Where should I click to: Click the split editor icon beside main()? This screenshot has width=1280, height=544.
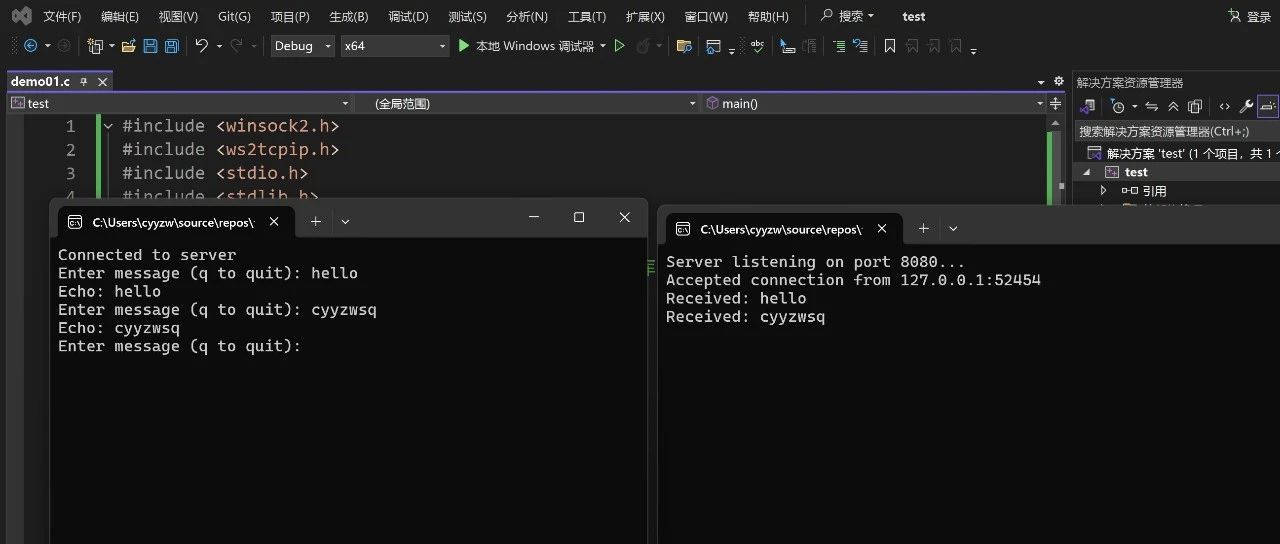[x=1057, y=103]
